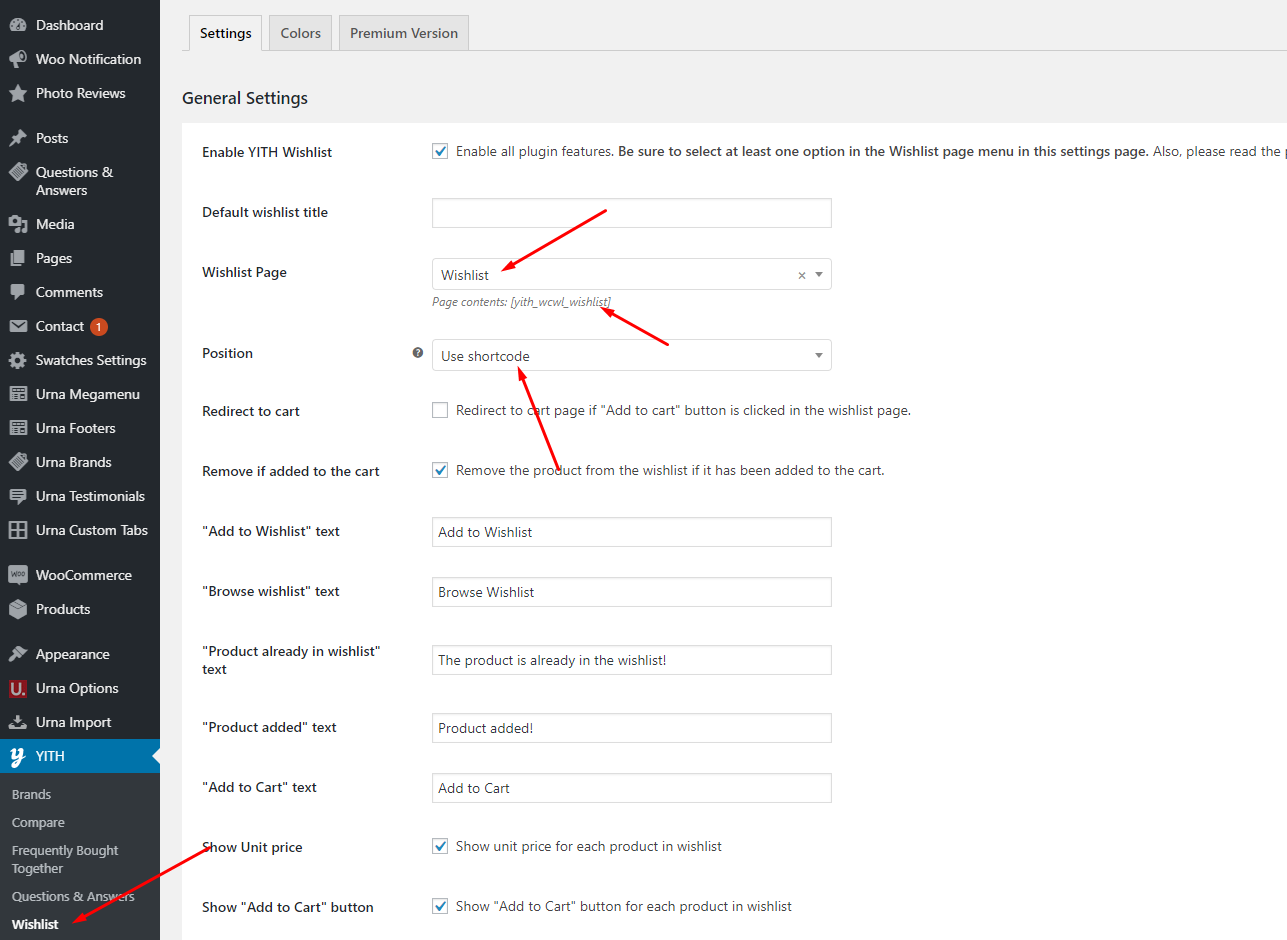Open the Media menu label
The height and width of the screenshot is (940, 1287).
click(55, 224)
